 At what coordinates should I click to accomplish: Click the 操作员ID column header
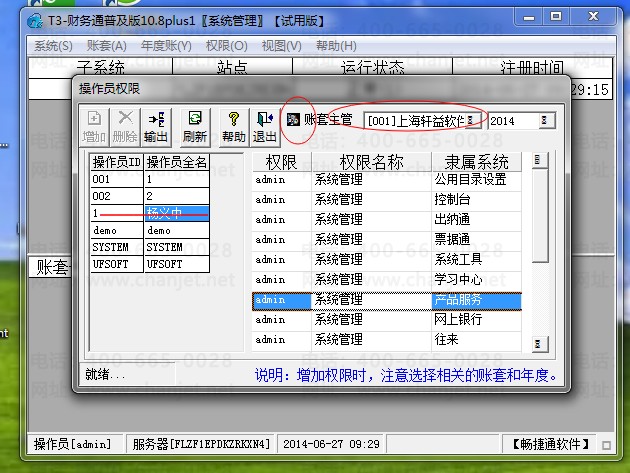point(117,162)
